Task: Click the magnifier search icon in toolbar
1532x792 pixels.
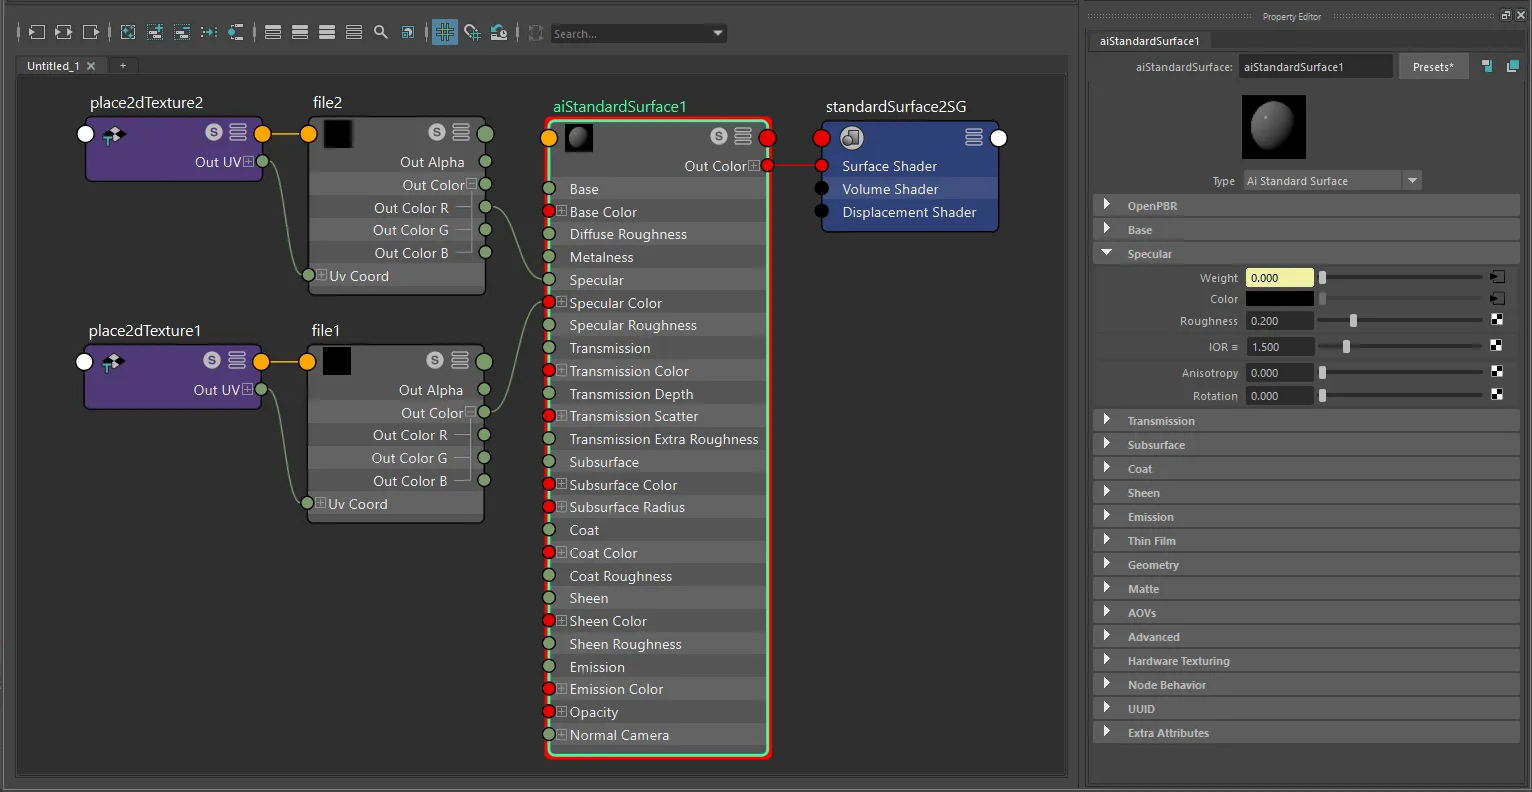Action: pyautogui.click(x=381, y=33)
